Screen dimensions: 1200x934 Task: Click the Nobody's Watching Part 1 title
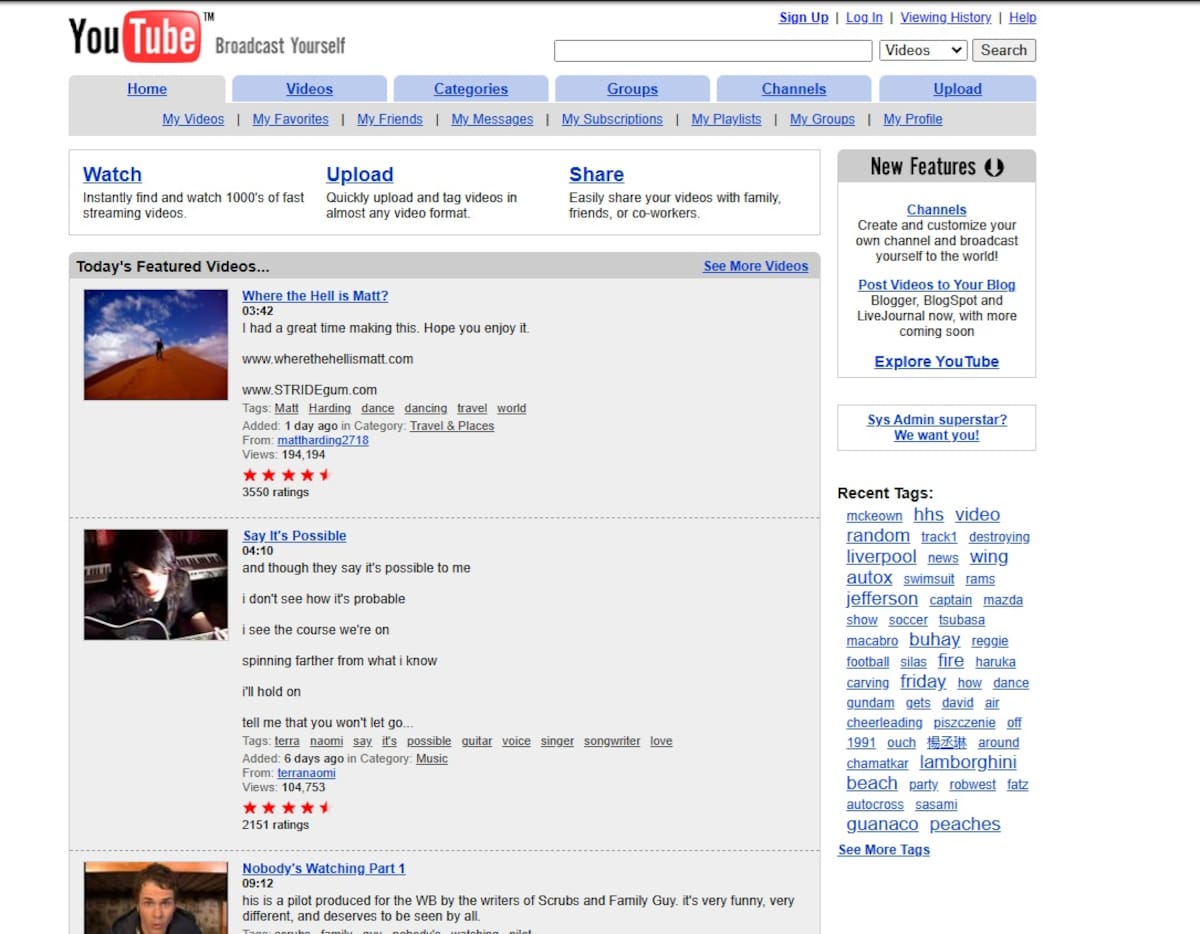pyautogui.click(x=324, y=869)
